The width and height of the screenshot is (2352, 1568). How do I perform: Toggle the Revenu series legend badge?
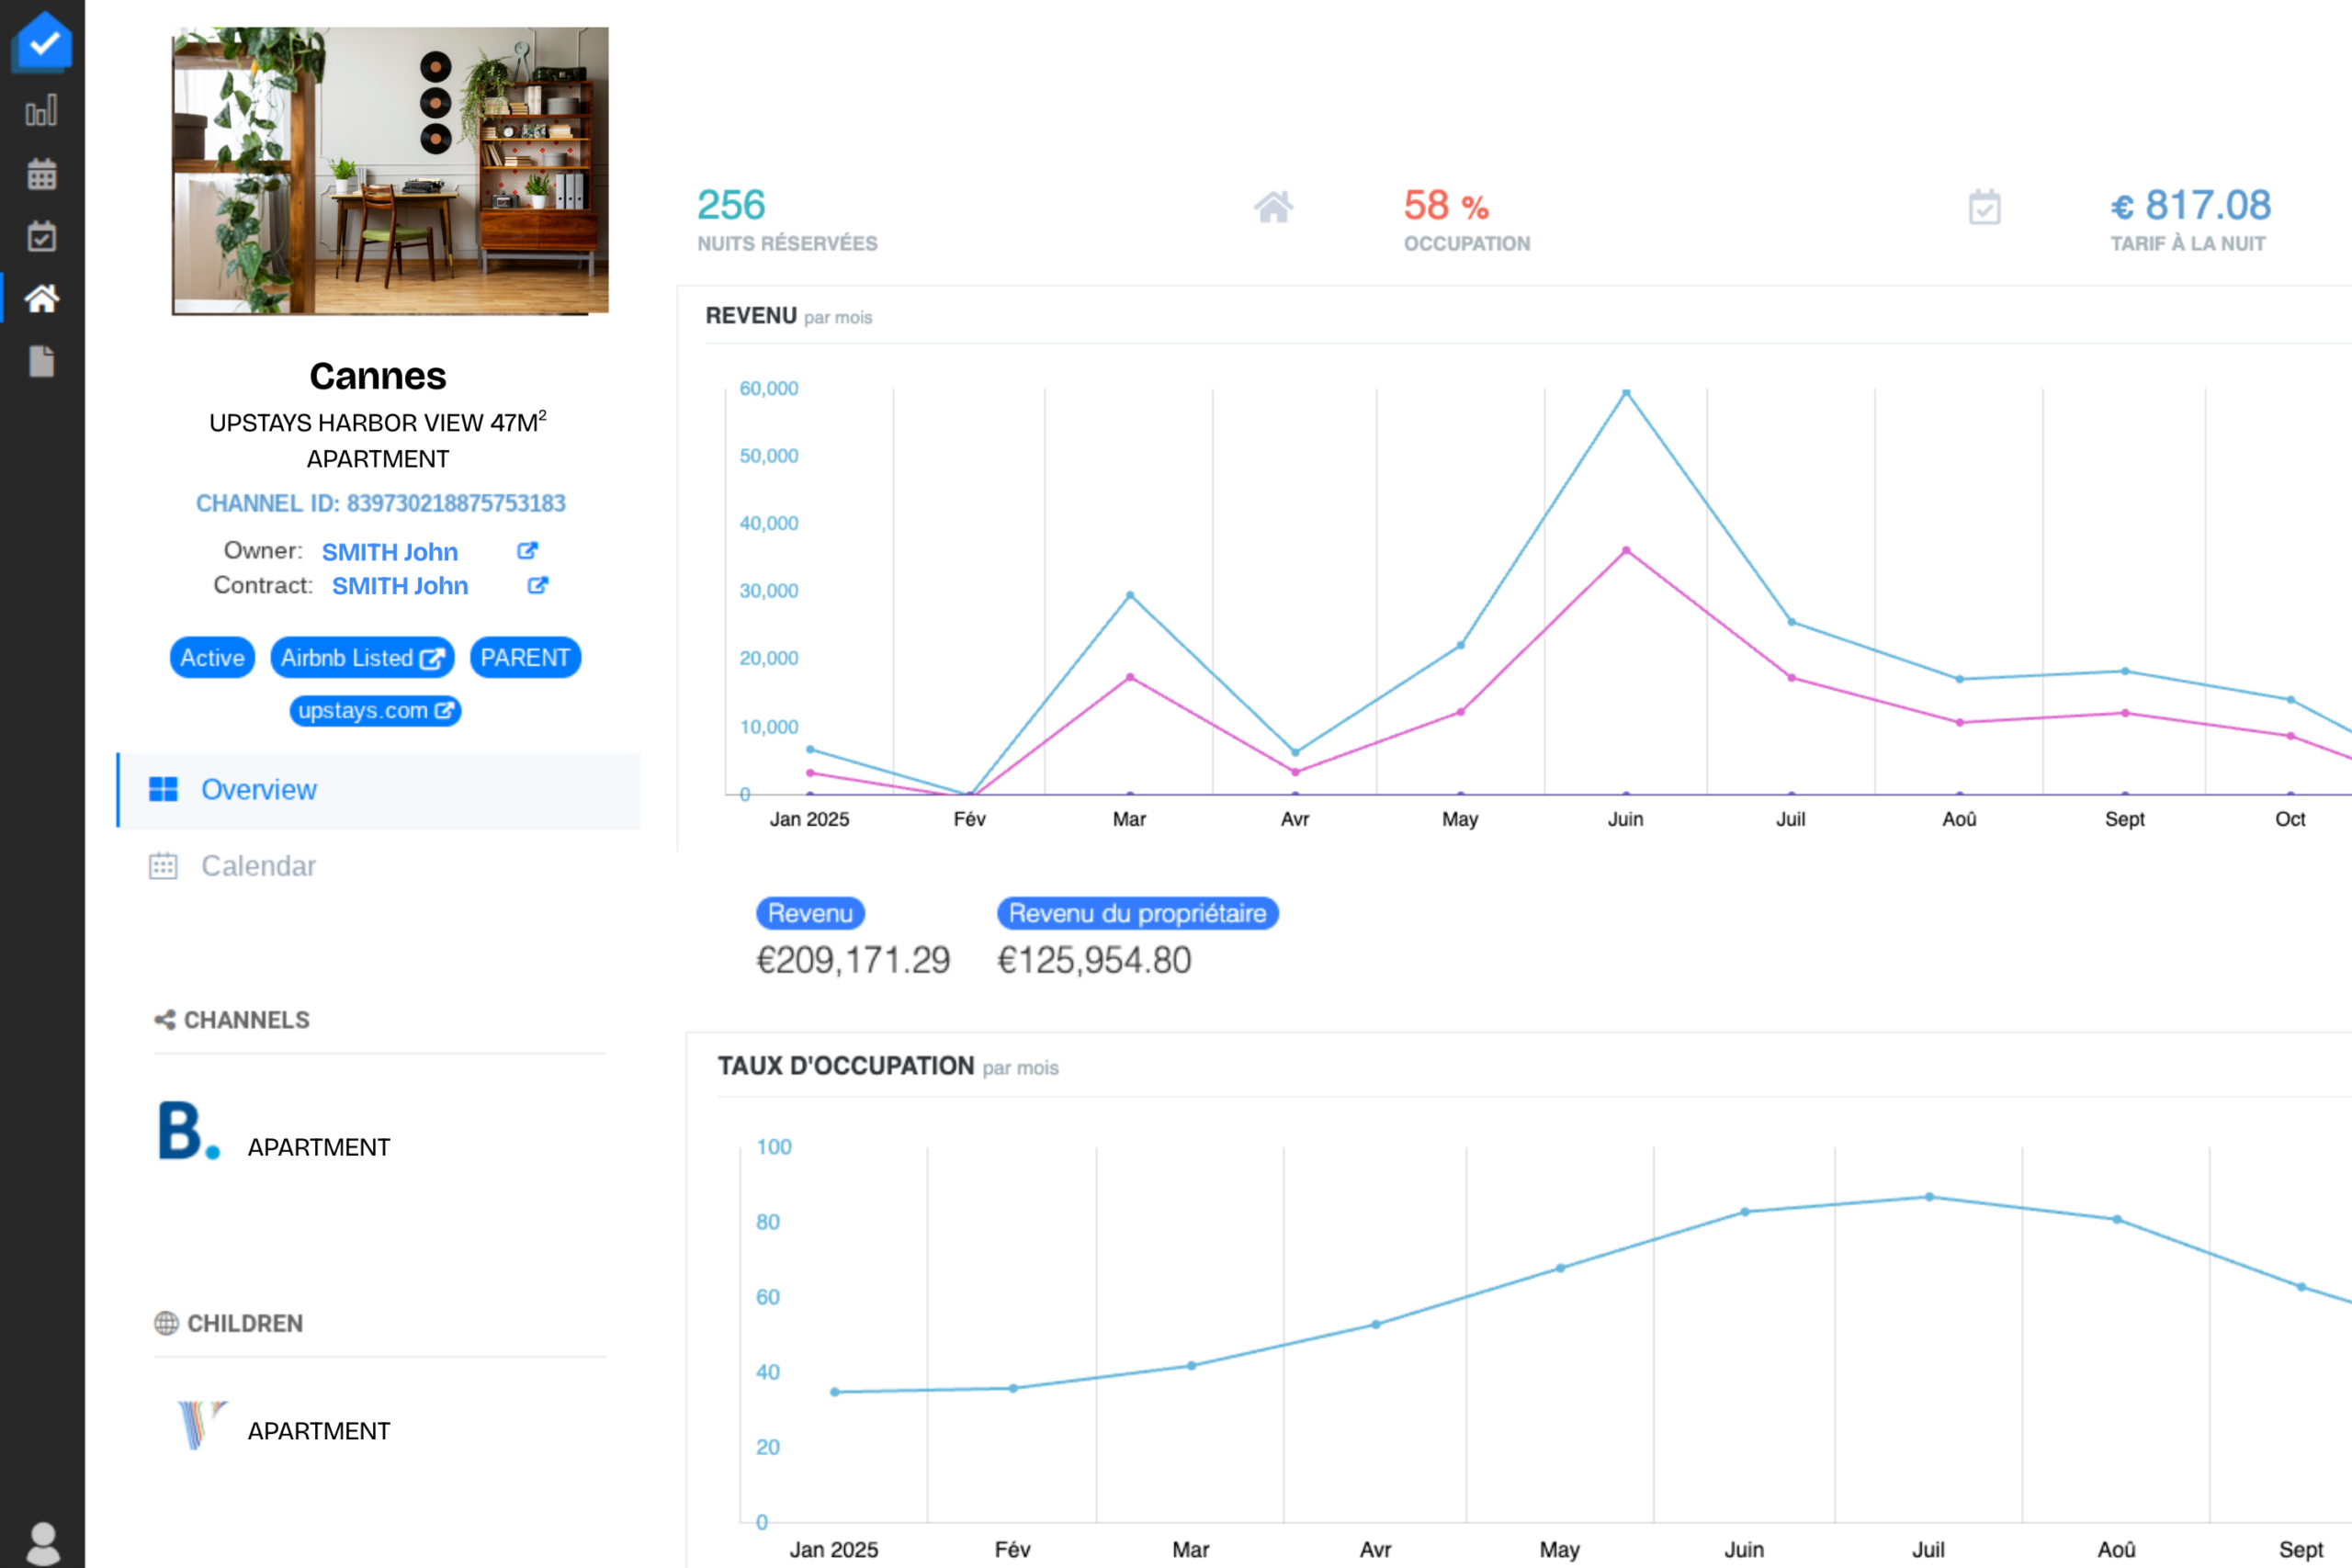point(809,913)
